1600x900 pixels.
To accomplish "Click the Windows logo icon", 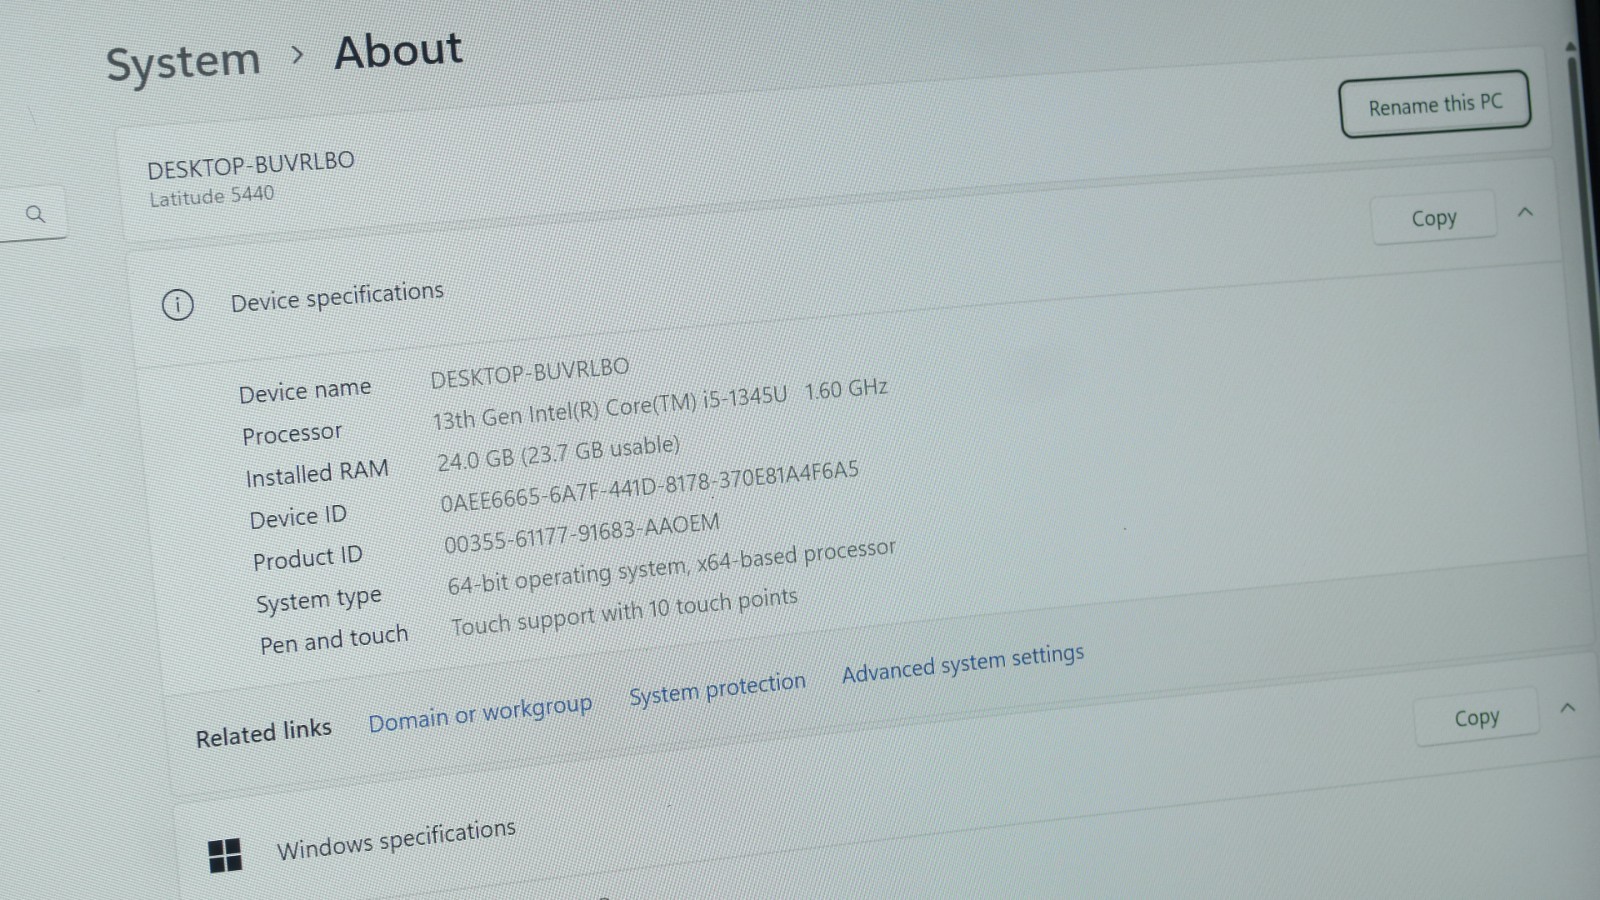I will (225, 856).
